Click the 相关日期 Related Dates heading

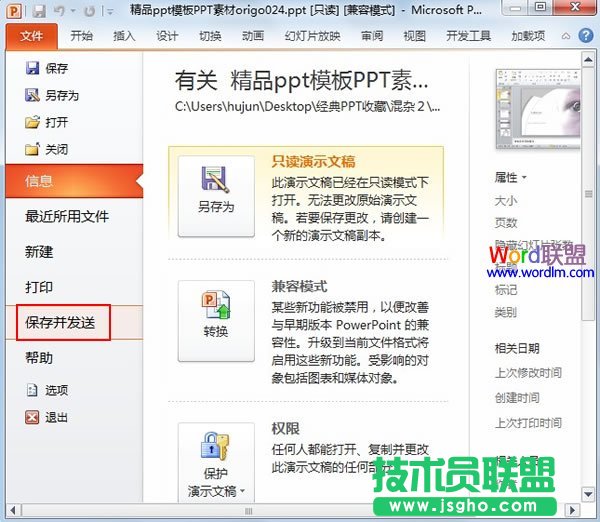coord(517,348)
